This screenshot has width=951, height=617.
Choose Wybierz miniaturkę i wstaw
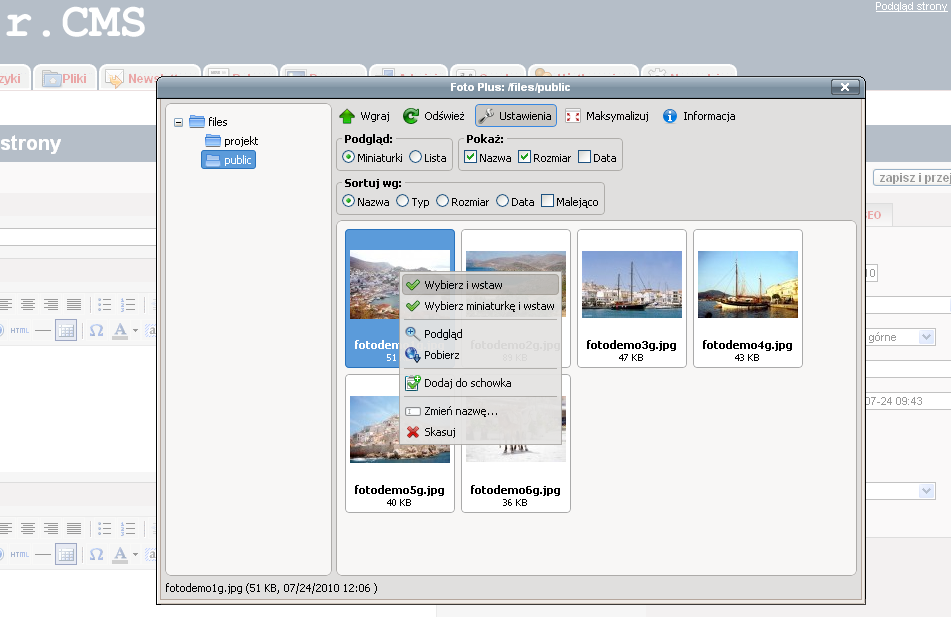click(480, 306)
